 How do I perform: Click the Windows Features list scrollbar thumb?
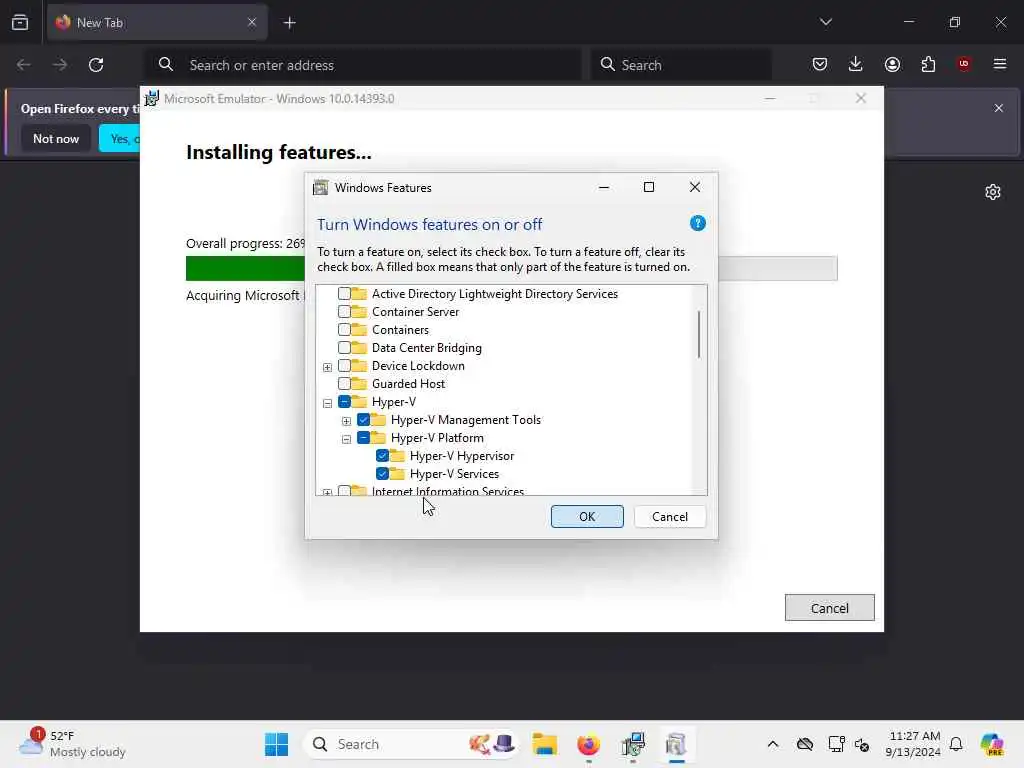click(x=699, y=334)
